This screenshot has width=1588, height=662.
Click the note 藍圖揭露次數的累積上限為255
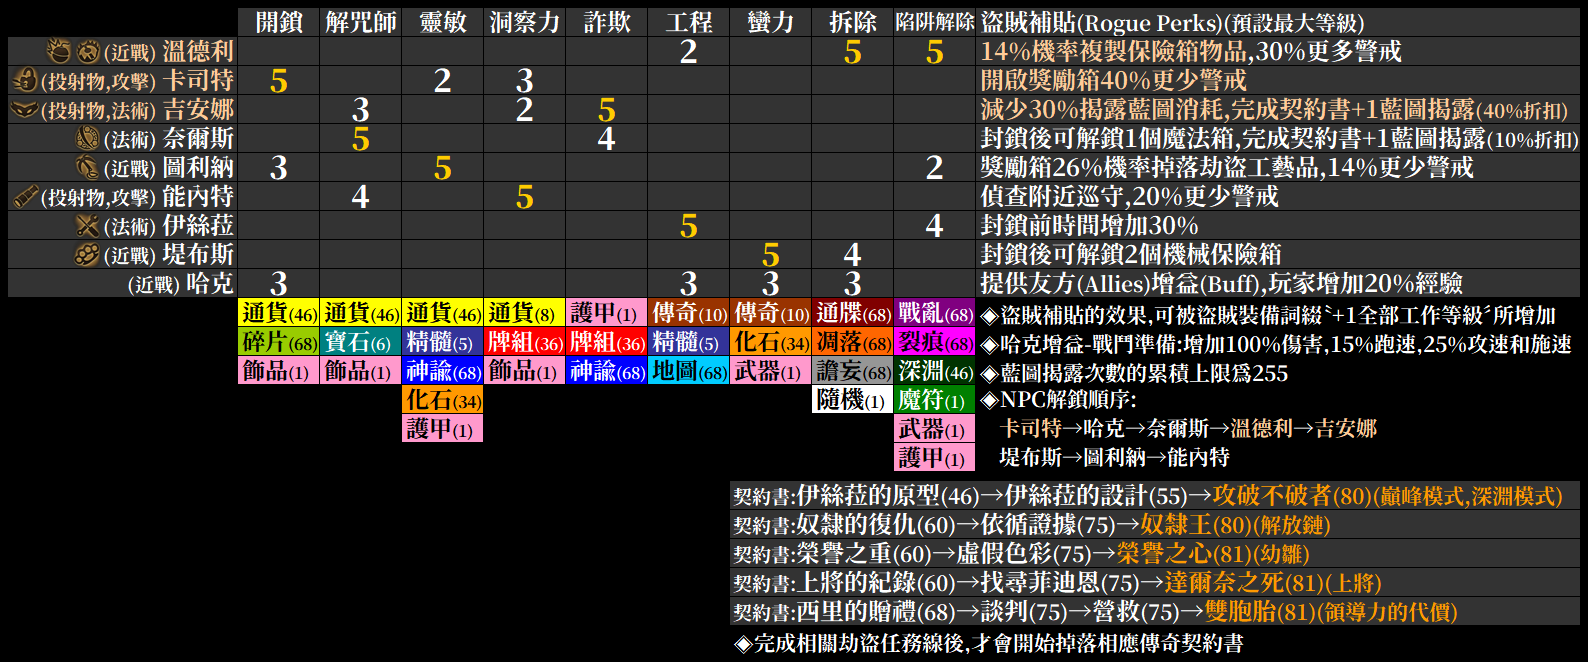tap(1135, 373)
